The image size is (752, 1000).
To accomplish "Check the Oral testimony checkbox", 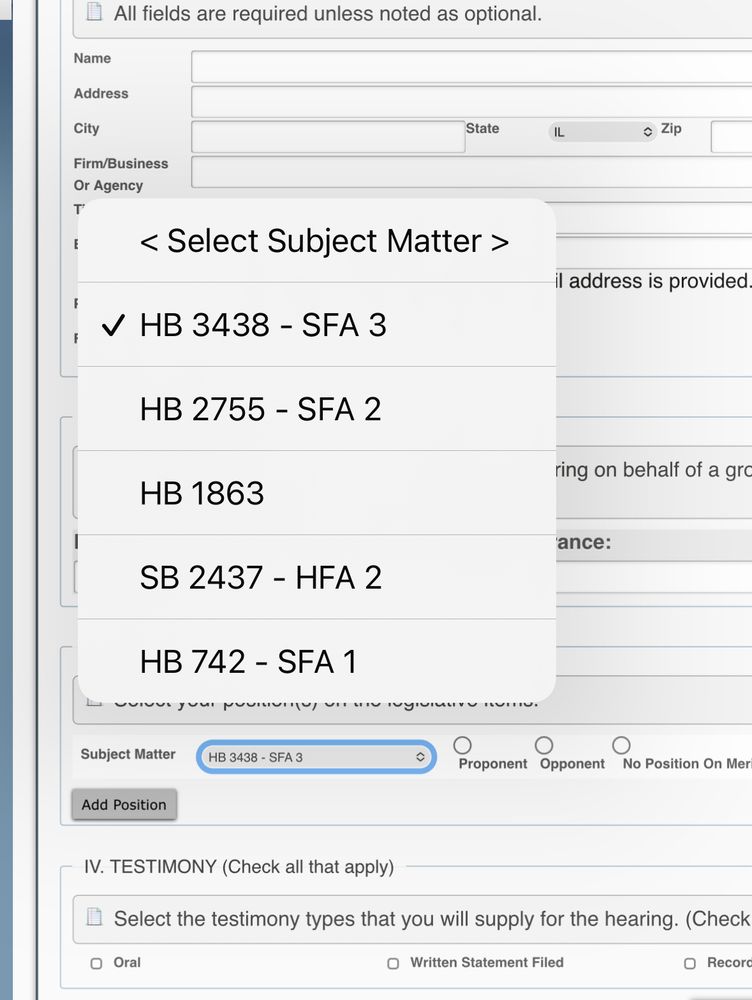I will [95, 962].
